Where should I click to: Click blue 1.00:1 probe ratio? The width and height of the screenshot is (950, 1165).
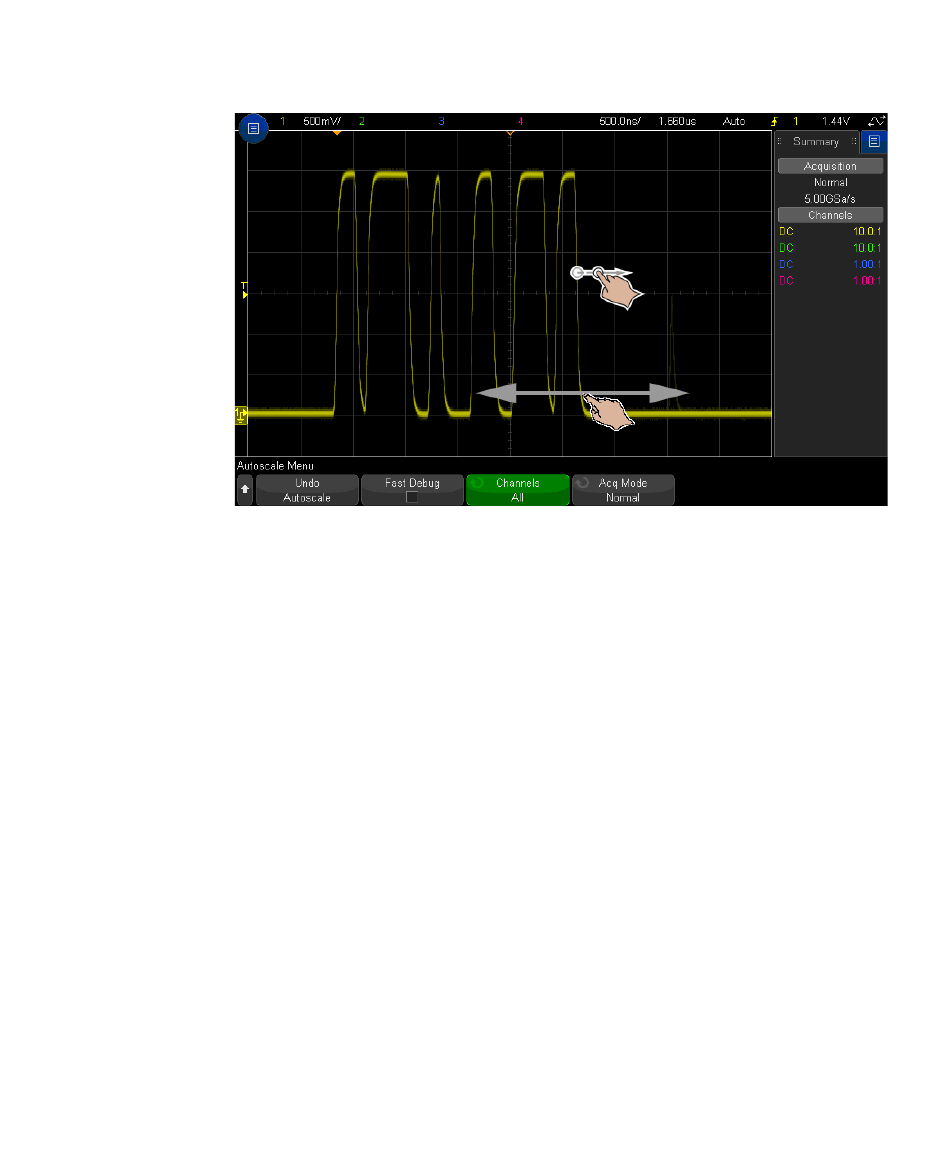click(867, 265)
